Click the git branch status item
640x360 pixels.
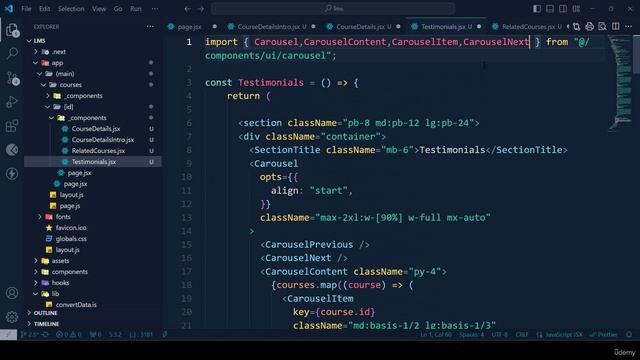(x=30, y=335)
